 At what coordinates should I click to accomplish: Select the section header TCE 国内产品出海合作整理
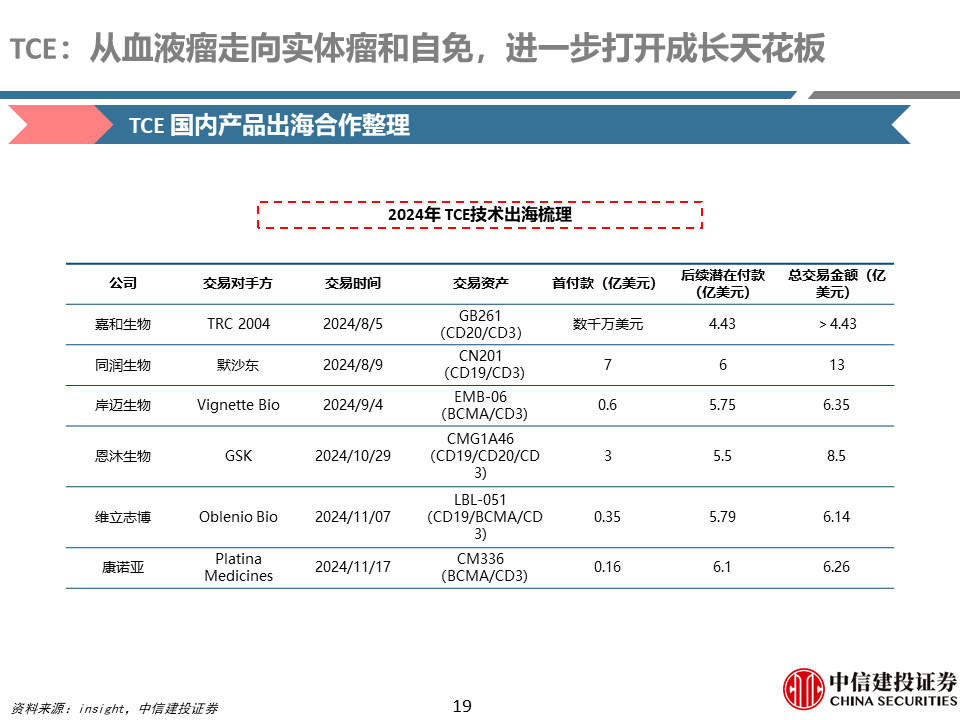(269, 125)
